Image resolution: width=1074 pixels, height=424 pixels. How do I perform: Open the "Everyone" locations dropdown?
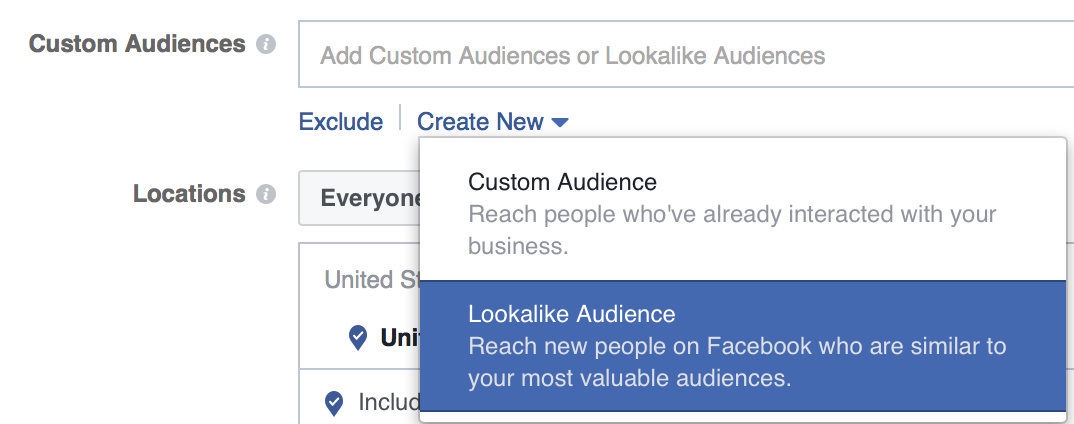pyautogui.click(x=360, y=198)
